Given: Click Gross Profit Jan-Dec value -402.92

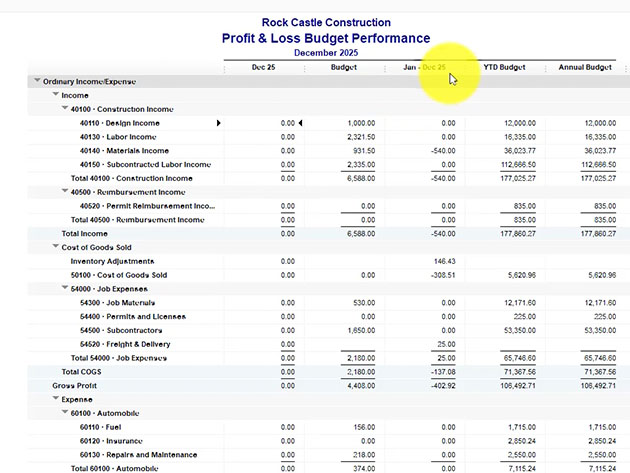Looking at the screenshot, I should (443, 386).
